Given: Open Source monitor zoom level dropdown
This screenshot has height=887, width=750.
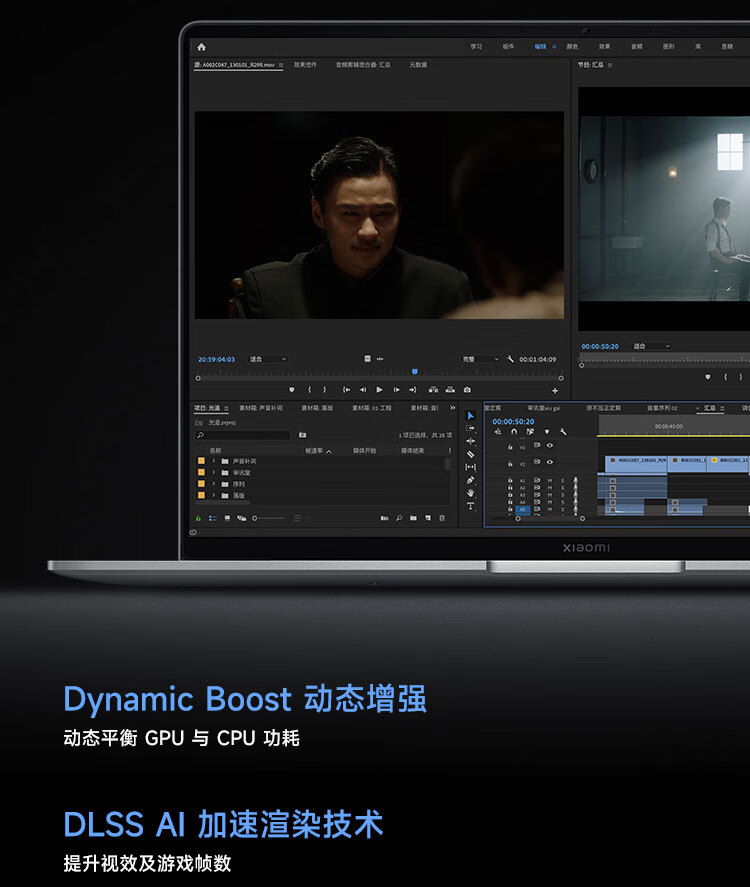Looking at the screenshot, I should point(269,359).
